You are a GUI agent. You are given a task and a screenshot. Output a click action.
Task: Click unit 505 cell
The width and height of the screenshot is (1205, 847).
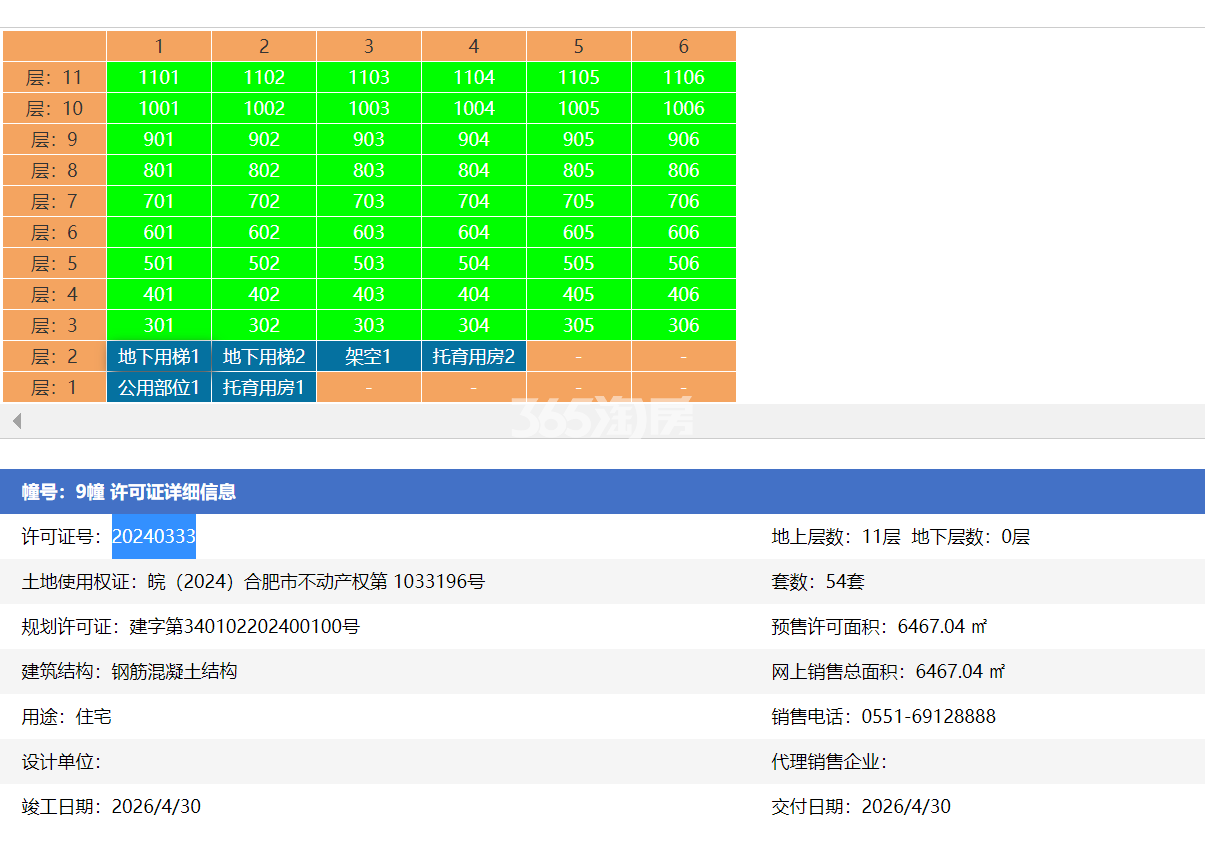coord(579,263)
